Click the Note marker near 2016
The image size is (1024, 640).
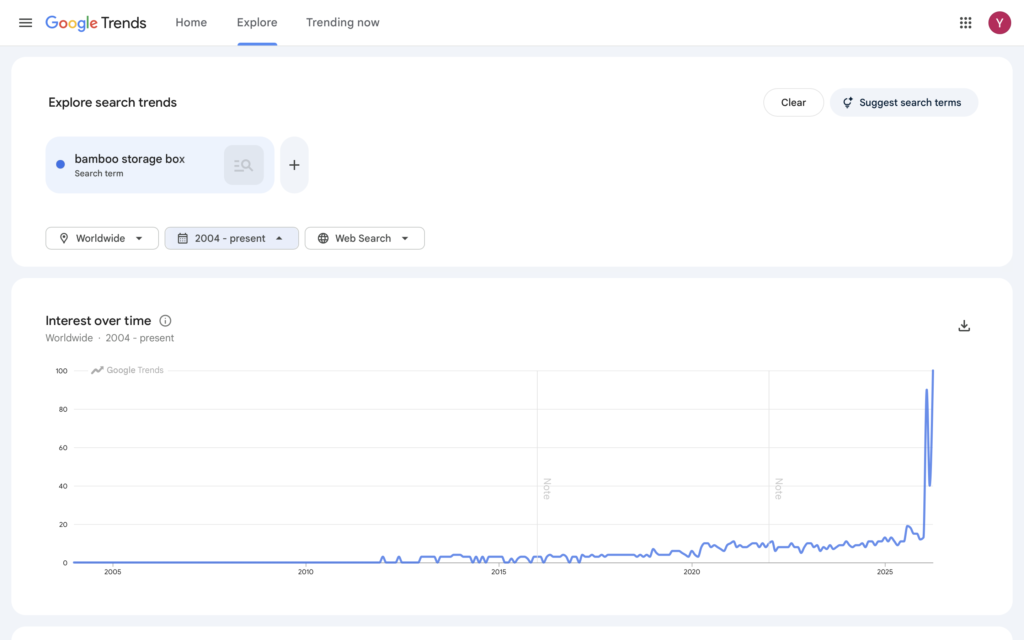546,488
